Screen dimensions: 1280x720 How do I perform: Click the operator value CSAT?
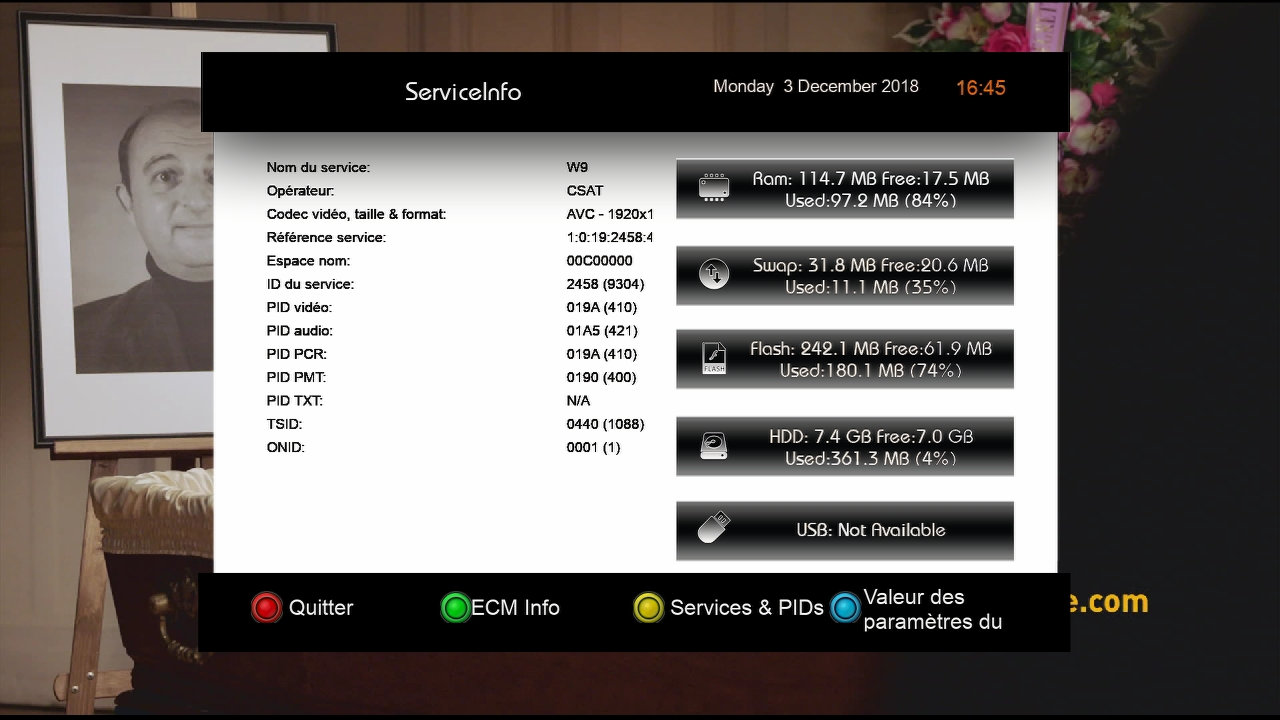pos(585,190)
